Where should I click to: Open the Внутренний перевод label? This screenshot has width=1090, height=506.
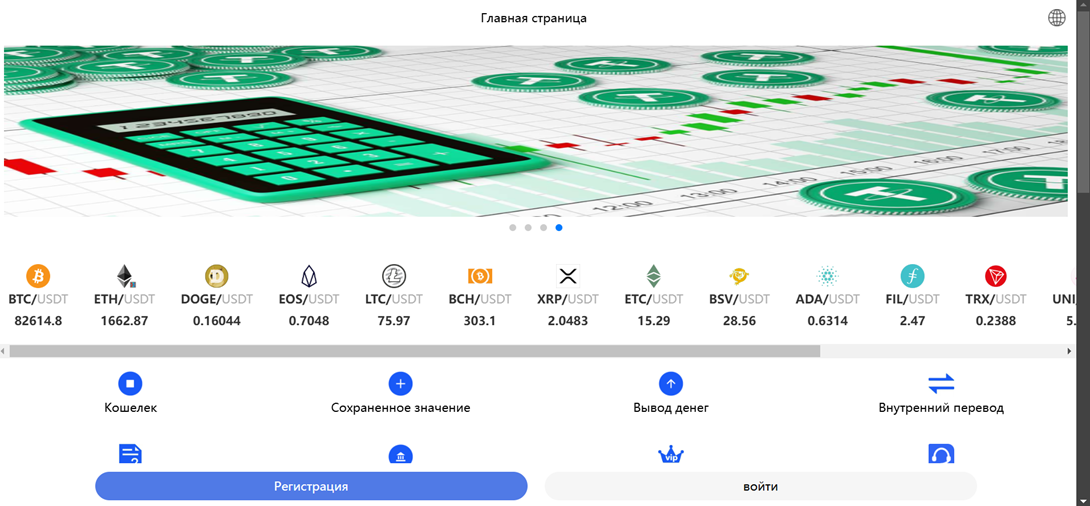point(941,408)
